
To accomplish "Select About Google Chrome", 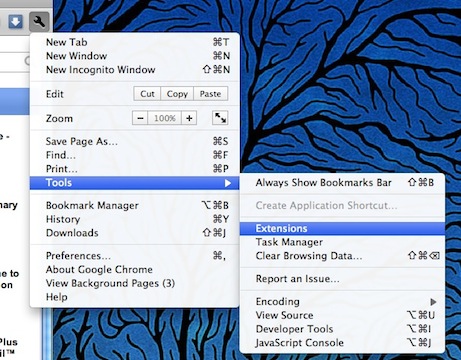I will [x=135, y=269].
